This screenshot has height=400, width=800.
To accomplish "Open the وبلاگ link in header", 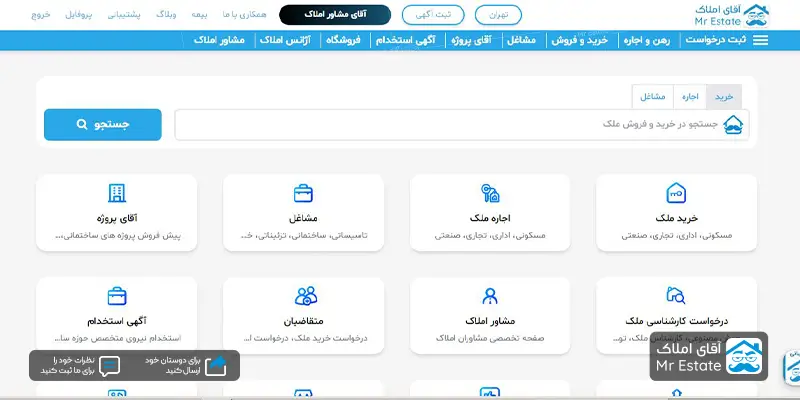I will tap(166, 15).
